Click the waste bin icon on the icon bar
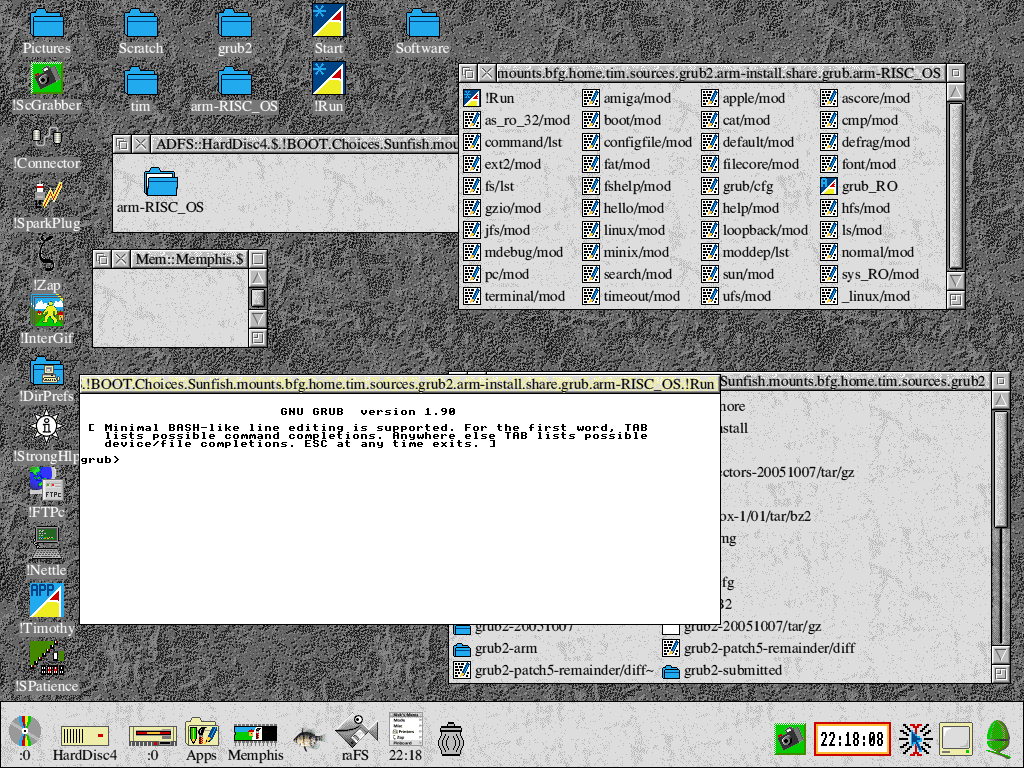Image resolution: width=1024 pixels, height=768 pixels. [451, 739]
